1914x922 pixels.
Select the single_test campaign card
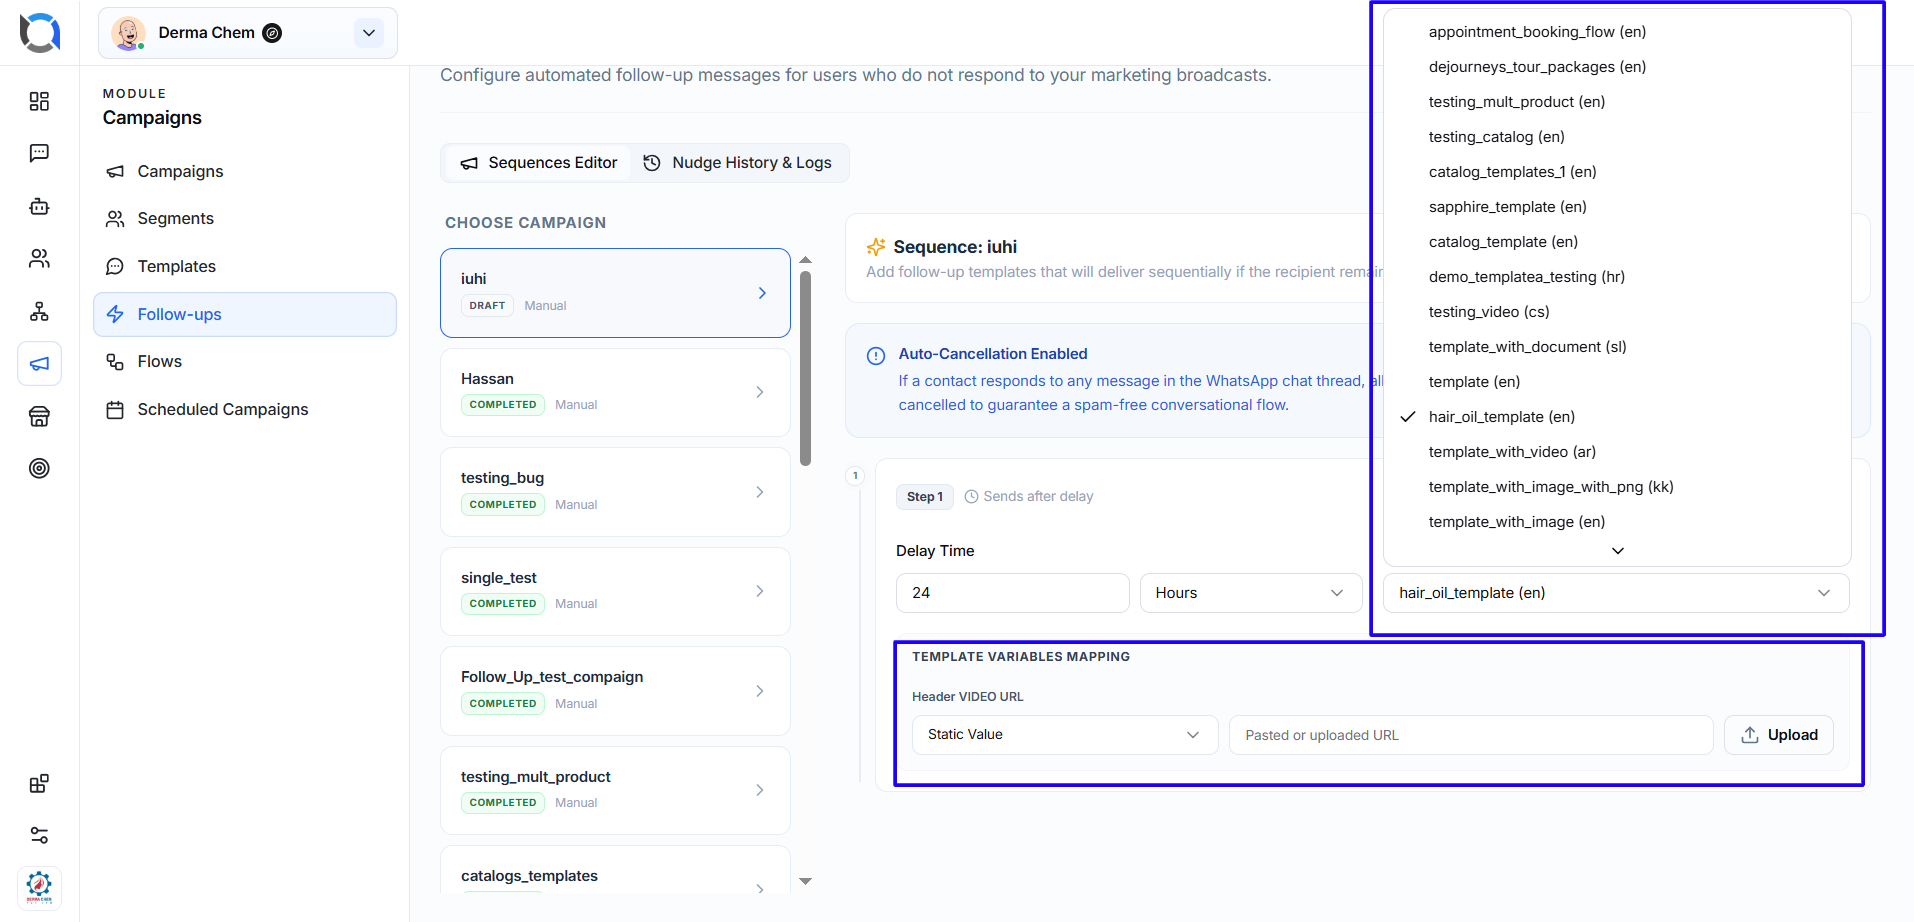click(615, 591)
